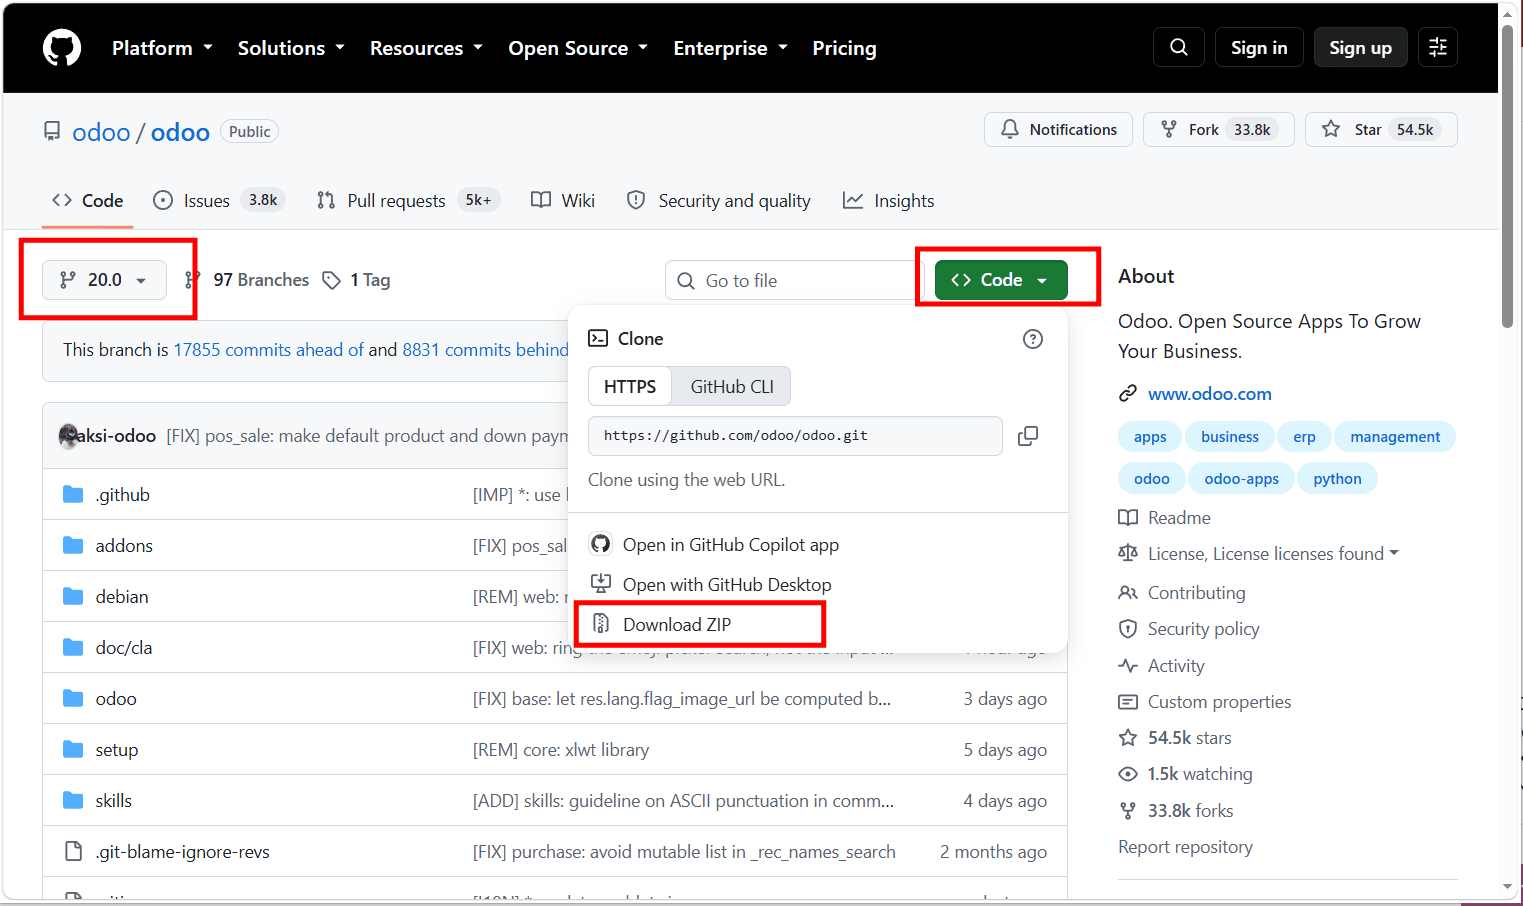Open the odoo owner link in breadcrumb
This screenshot has width=1523, height=906.
[101, 132]
